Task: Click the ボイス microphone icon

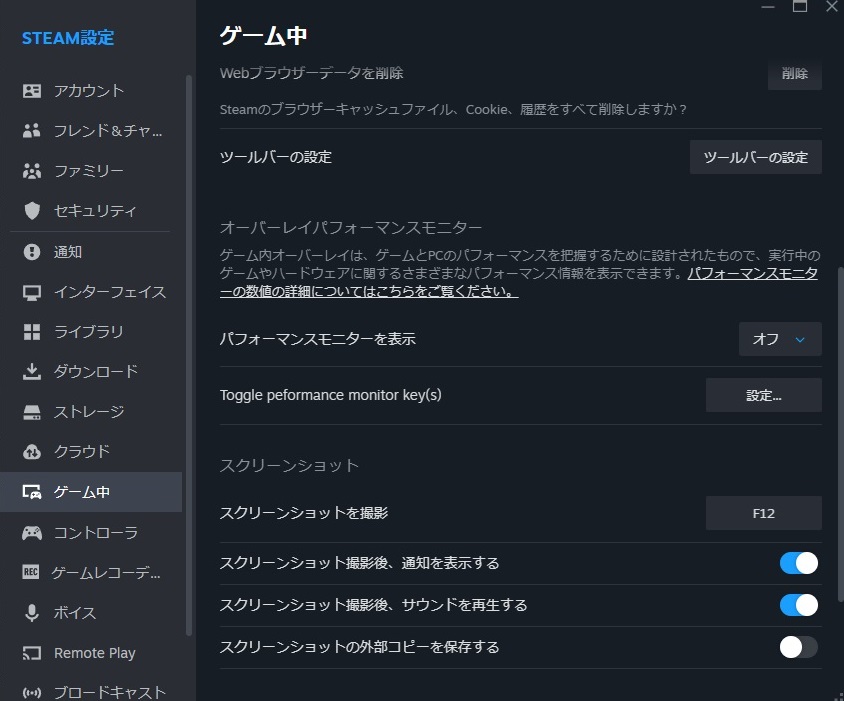Action: pyautogui.click(x=32, y=613)
